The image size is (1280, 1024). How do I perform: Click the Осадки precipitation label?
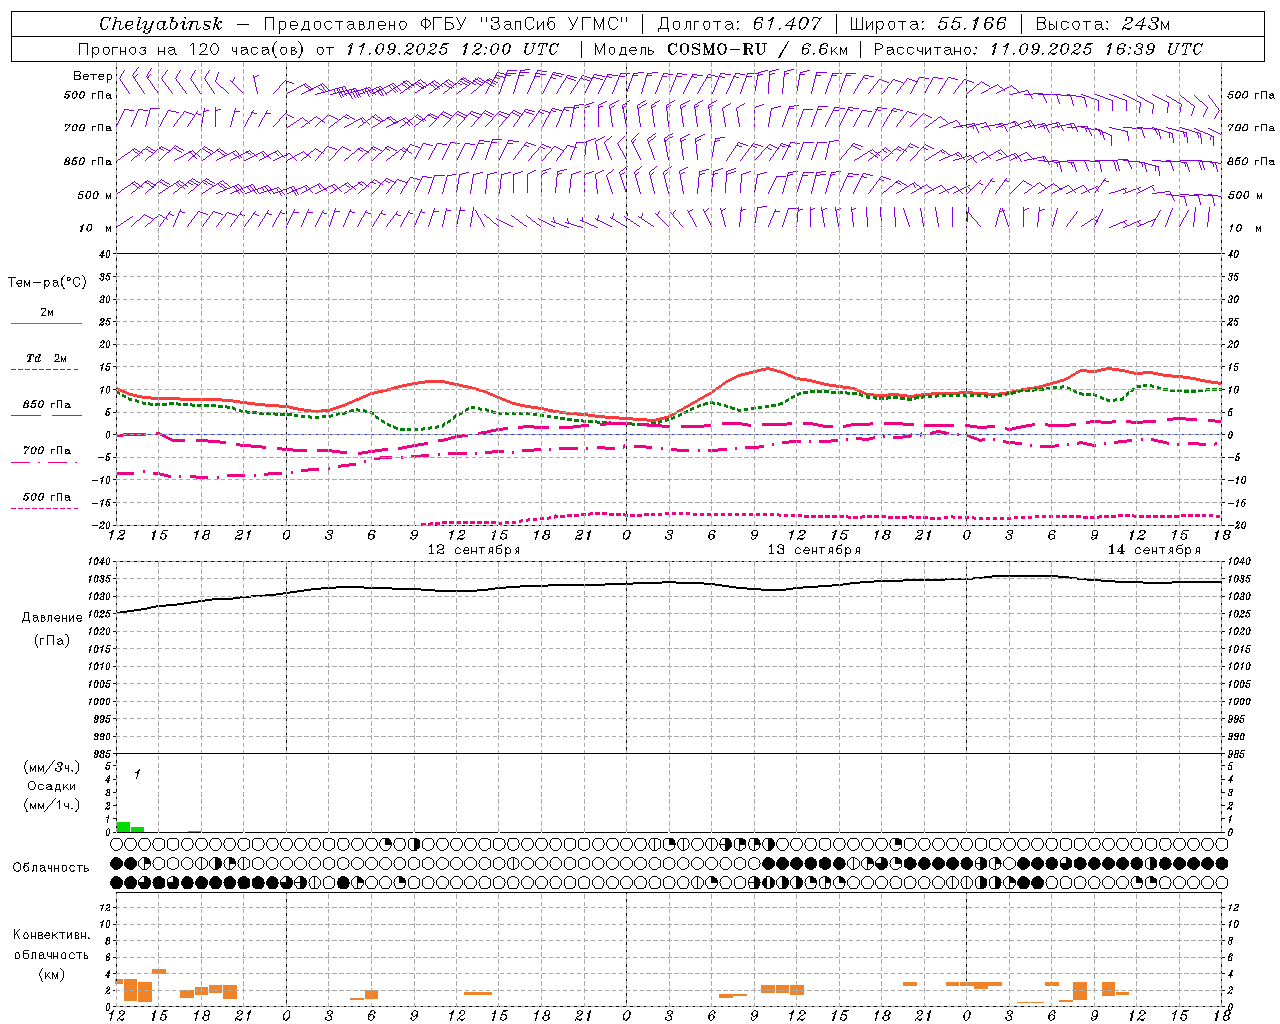coord(51,786)
